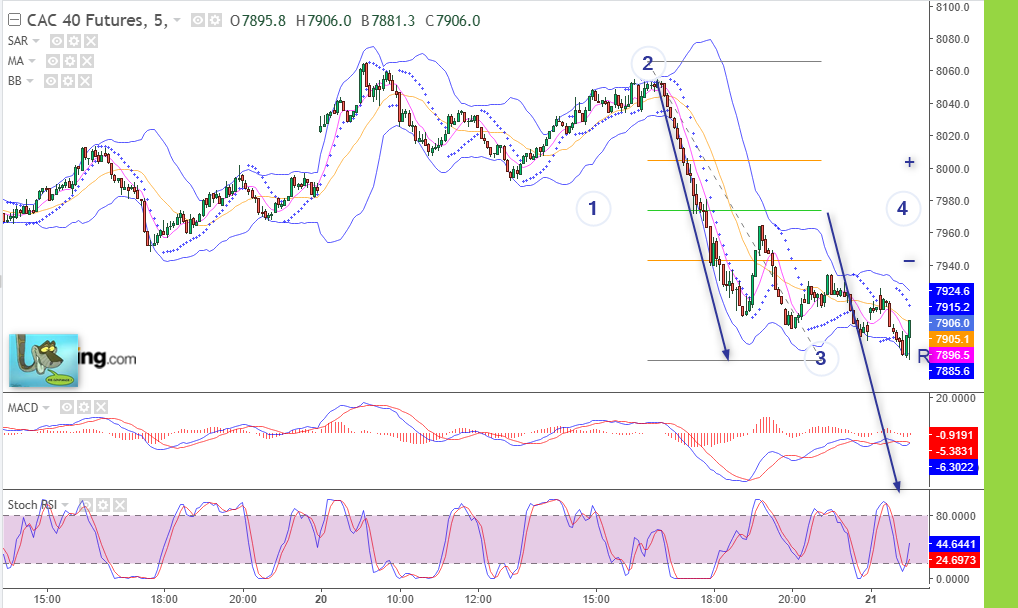Click the blue 7924.6 price label
This screenshot has height=608, width=1018.
pyautogui.click(x=952, y=291)
